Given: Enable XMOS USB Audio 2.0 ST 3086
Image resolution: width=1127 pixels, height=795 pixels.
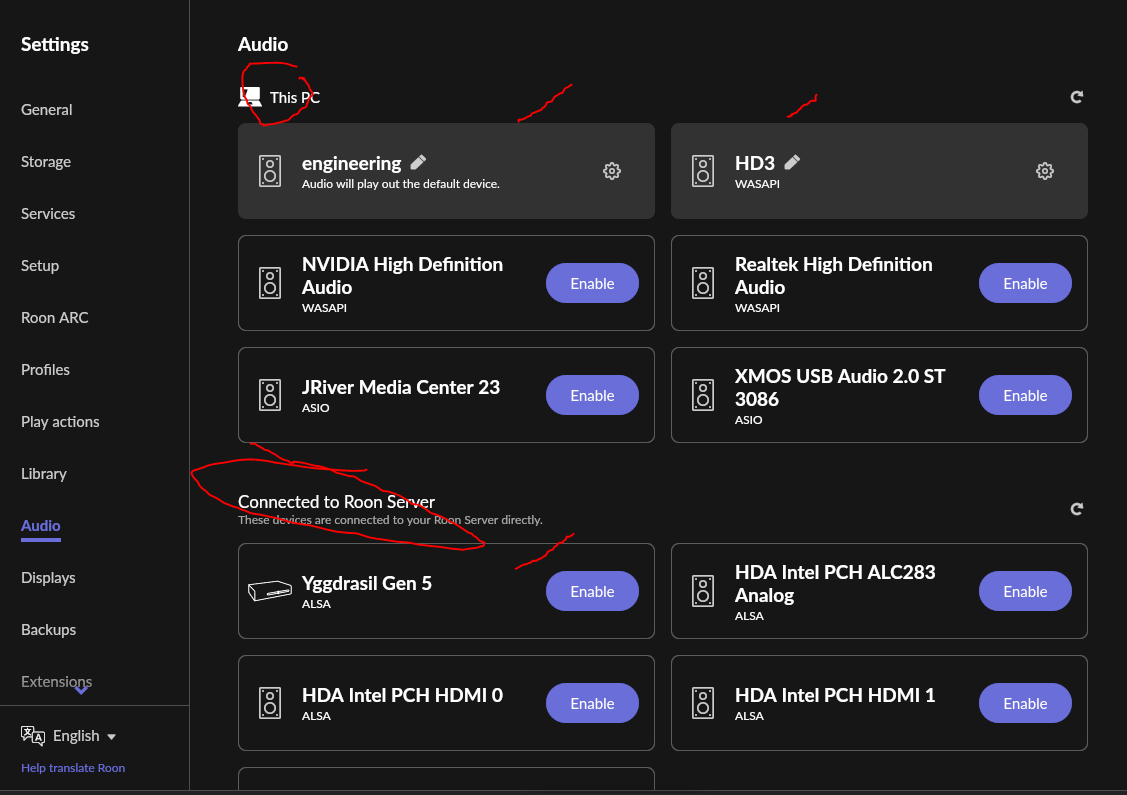Looking at the screenshot, I should [x=1025, y=395].
